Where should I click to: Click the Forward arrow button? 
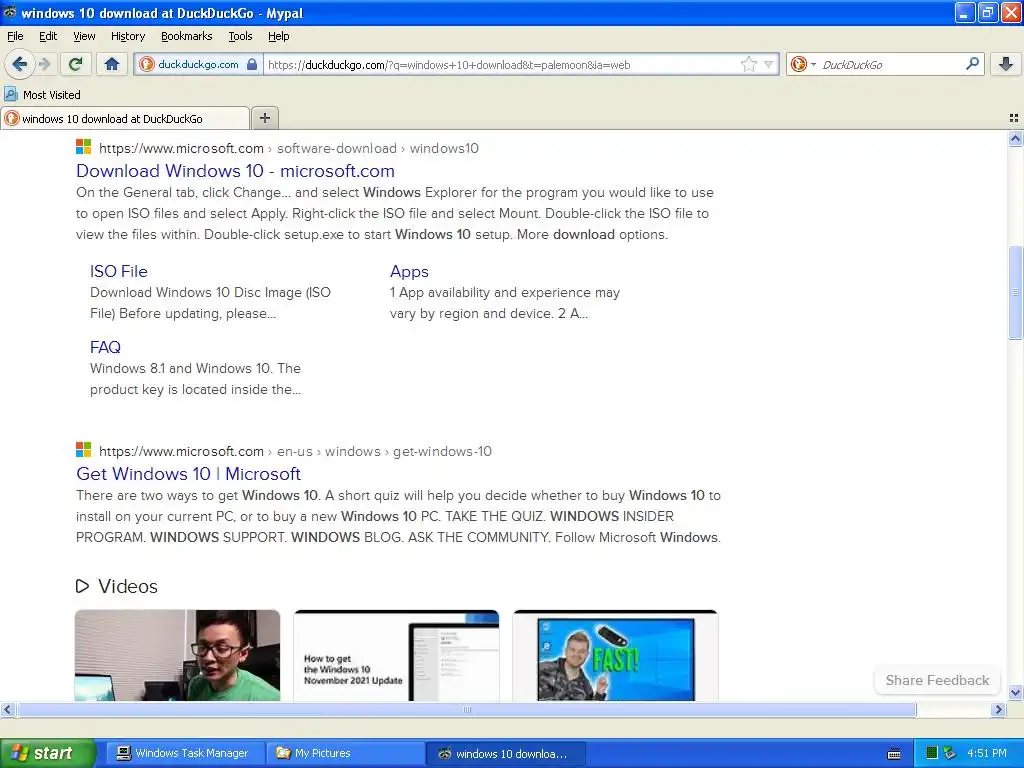[44, 64]
